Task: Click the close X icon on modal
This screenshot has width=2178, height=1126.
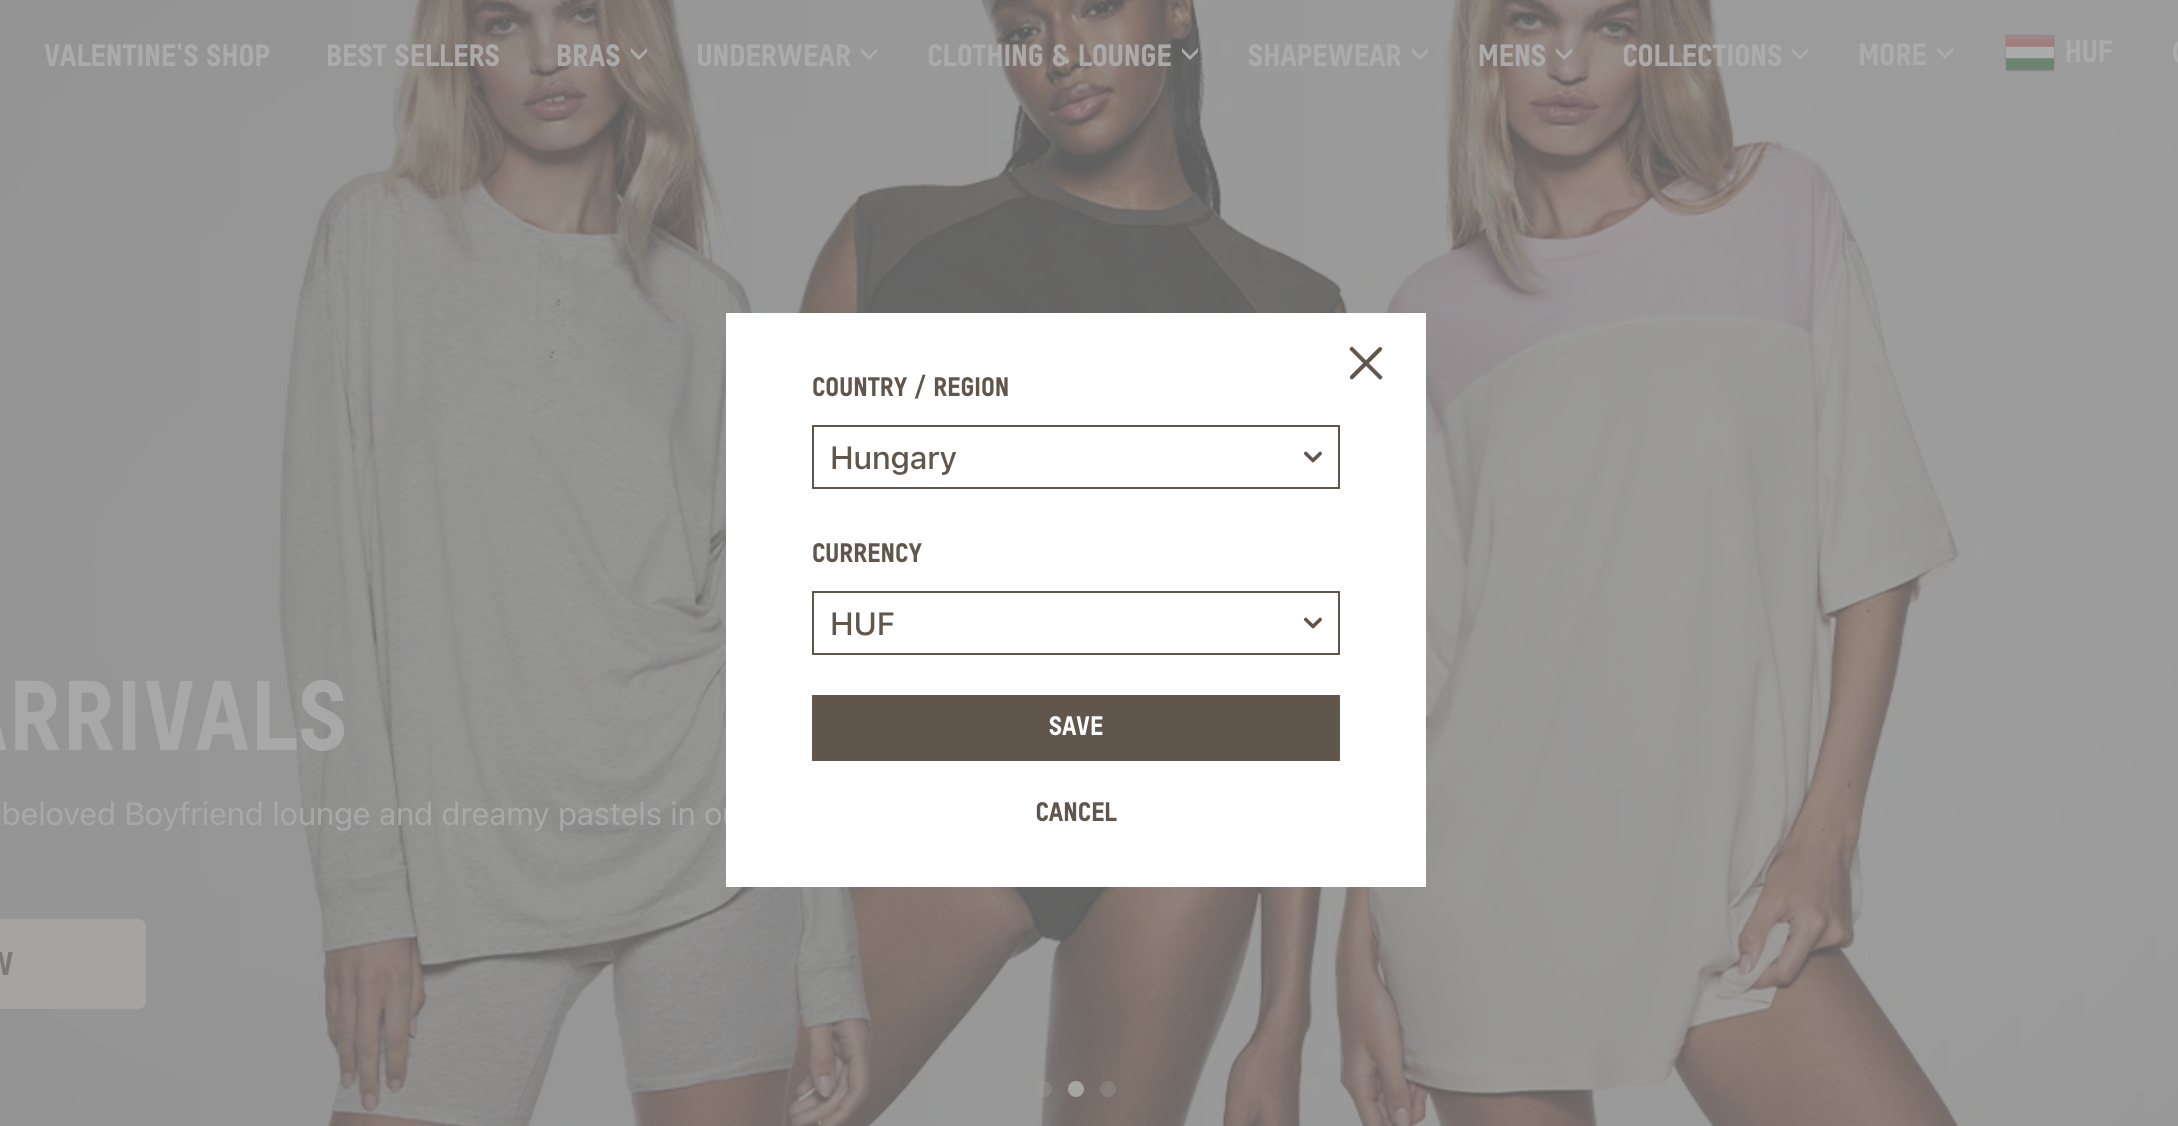Action: 1365,360
